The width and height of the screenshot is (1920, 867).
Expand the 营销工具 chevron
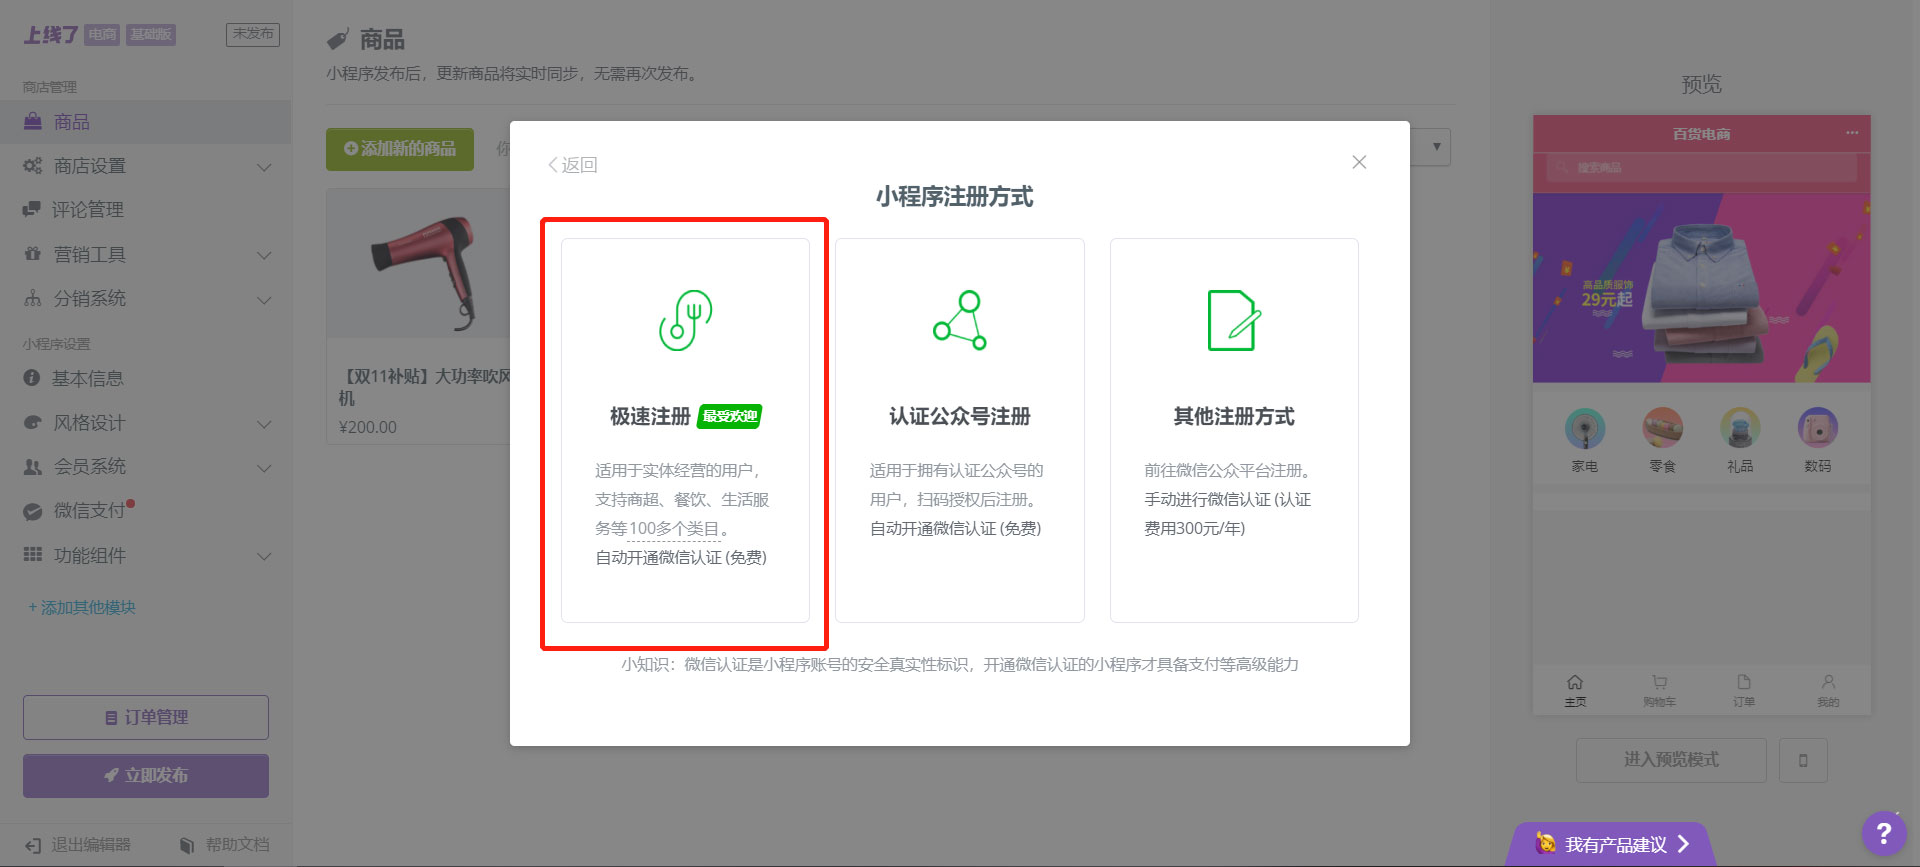pos(264,255)
